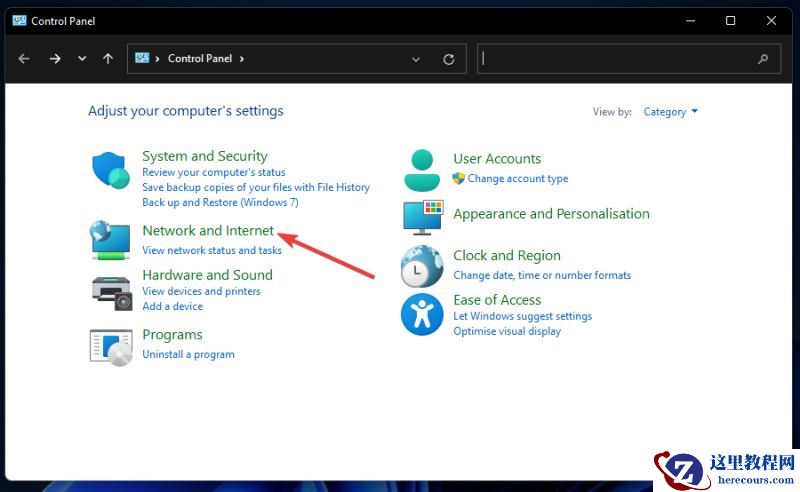
Task: Click Change date, time or number formats
Action: [542, 275]
